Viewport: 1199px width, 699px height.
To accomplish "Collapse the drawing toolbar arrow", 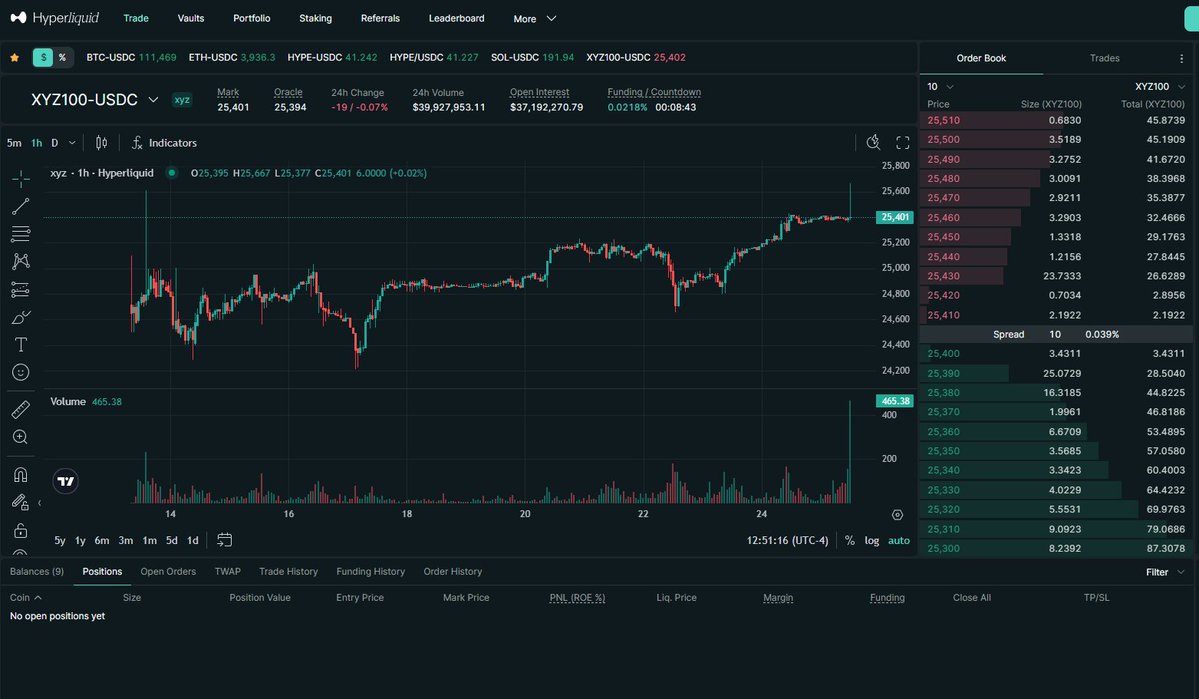I will pos(40,502).
